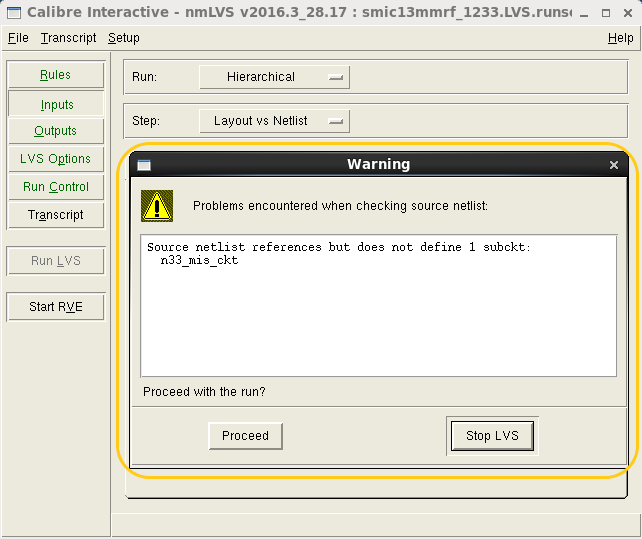642x539 pixels.
Task: Close the Warning dialog
Action: click(x=614, y=165)
